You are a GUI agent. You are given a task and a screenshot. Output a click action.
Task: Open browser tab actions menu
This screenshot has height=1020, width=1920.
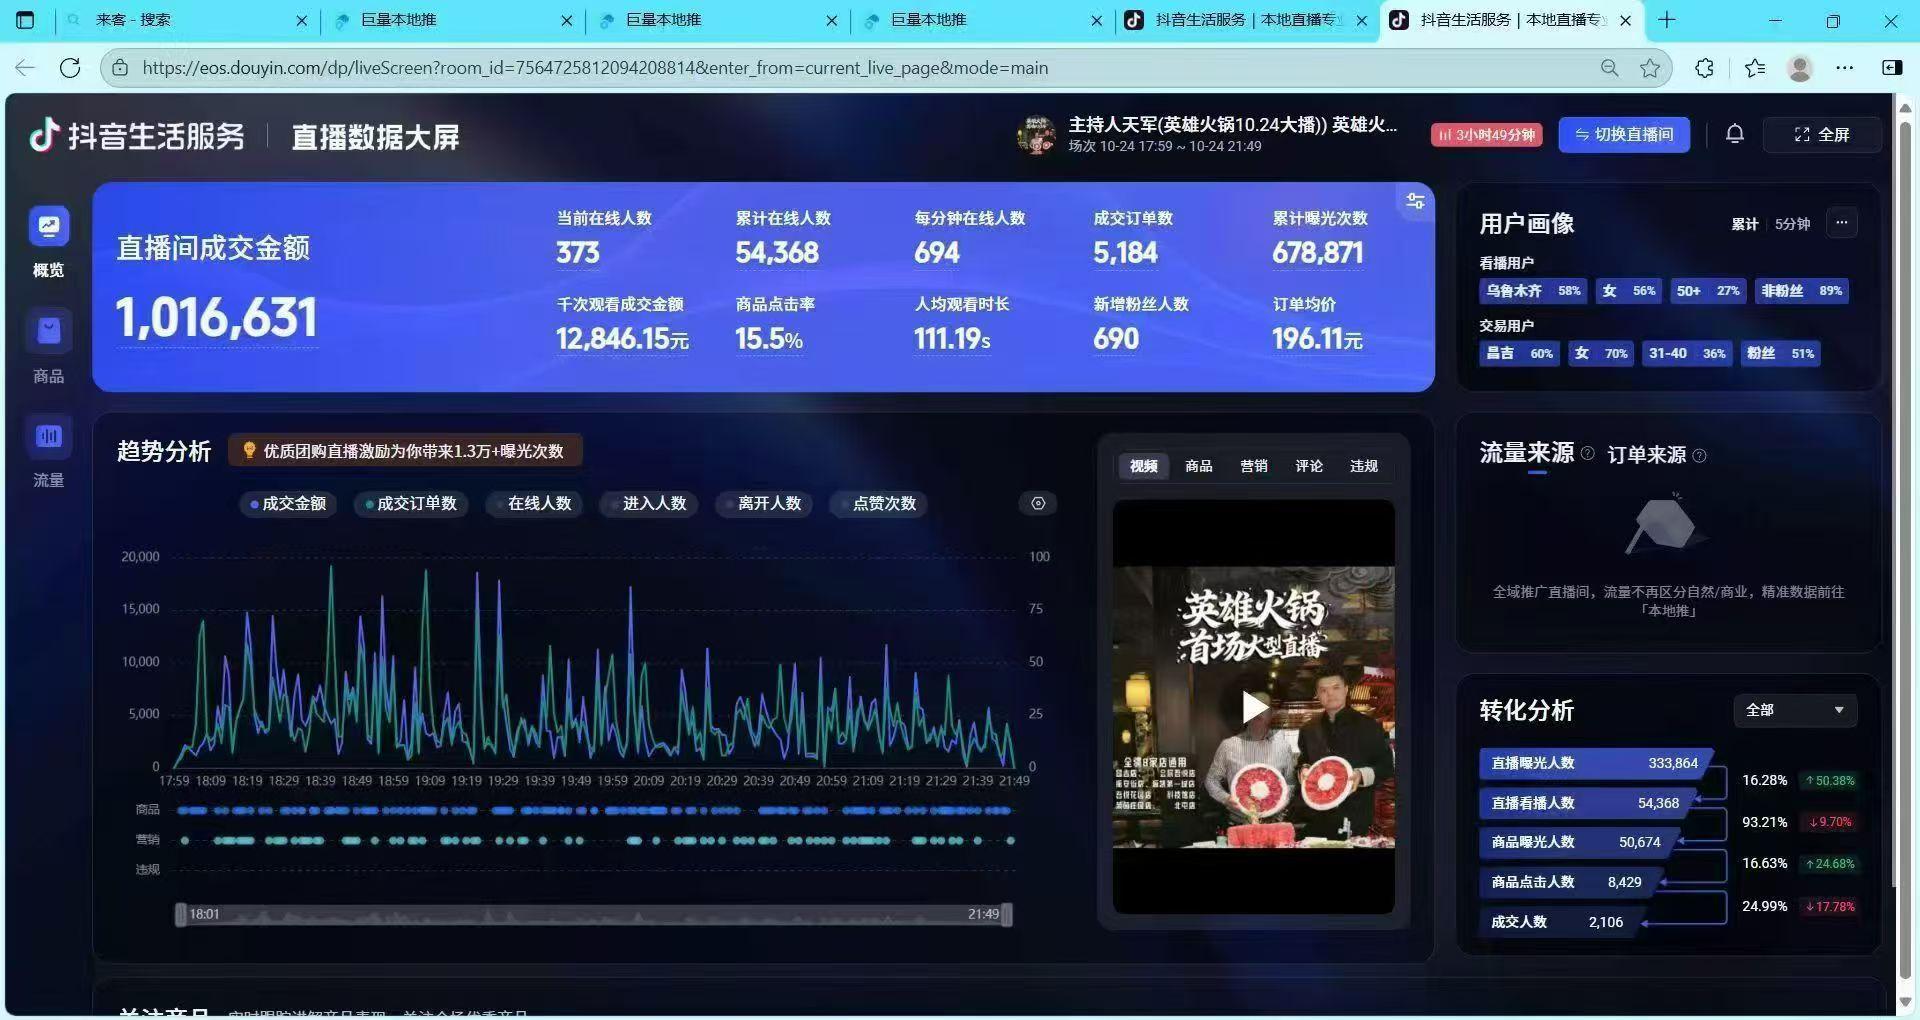click(26, 20)
